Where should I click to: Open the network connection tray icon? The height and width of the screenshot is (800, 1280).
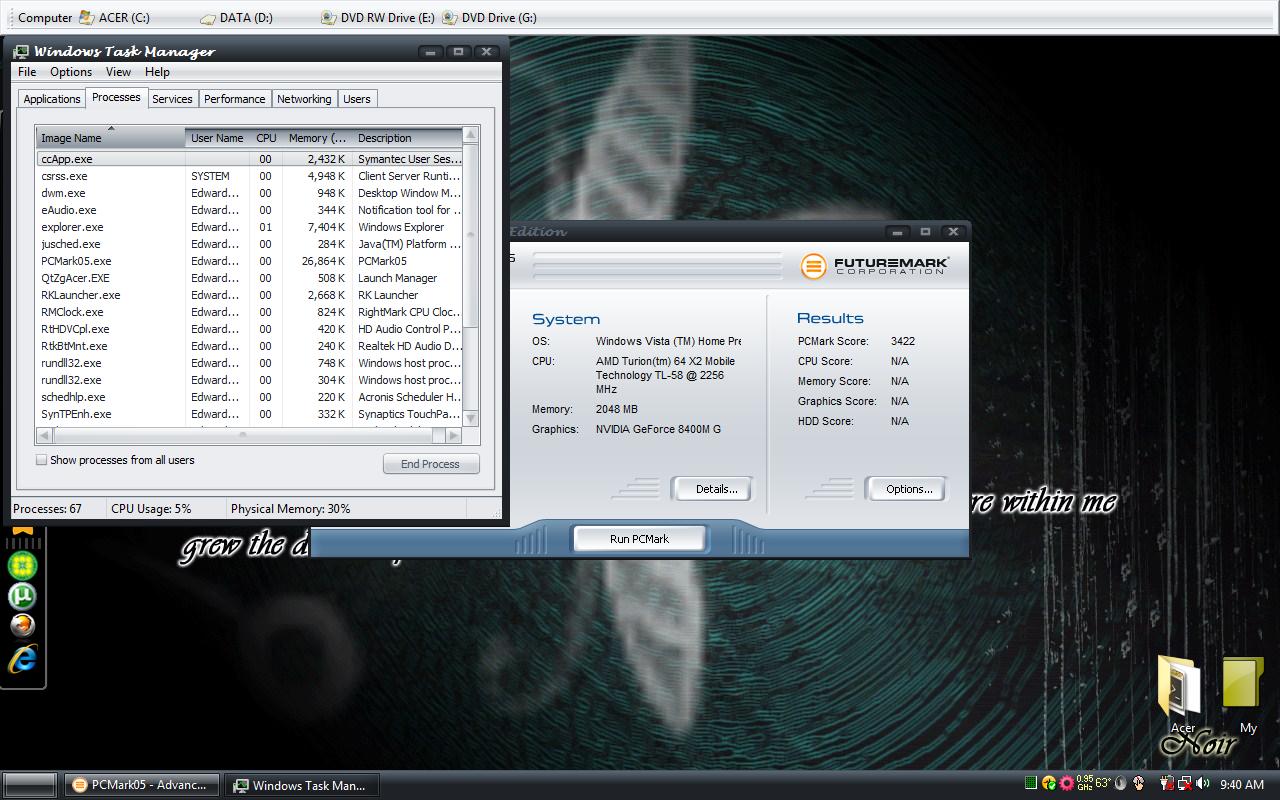[x=1184, y=784]
